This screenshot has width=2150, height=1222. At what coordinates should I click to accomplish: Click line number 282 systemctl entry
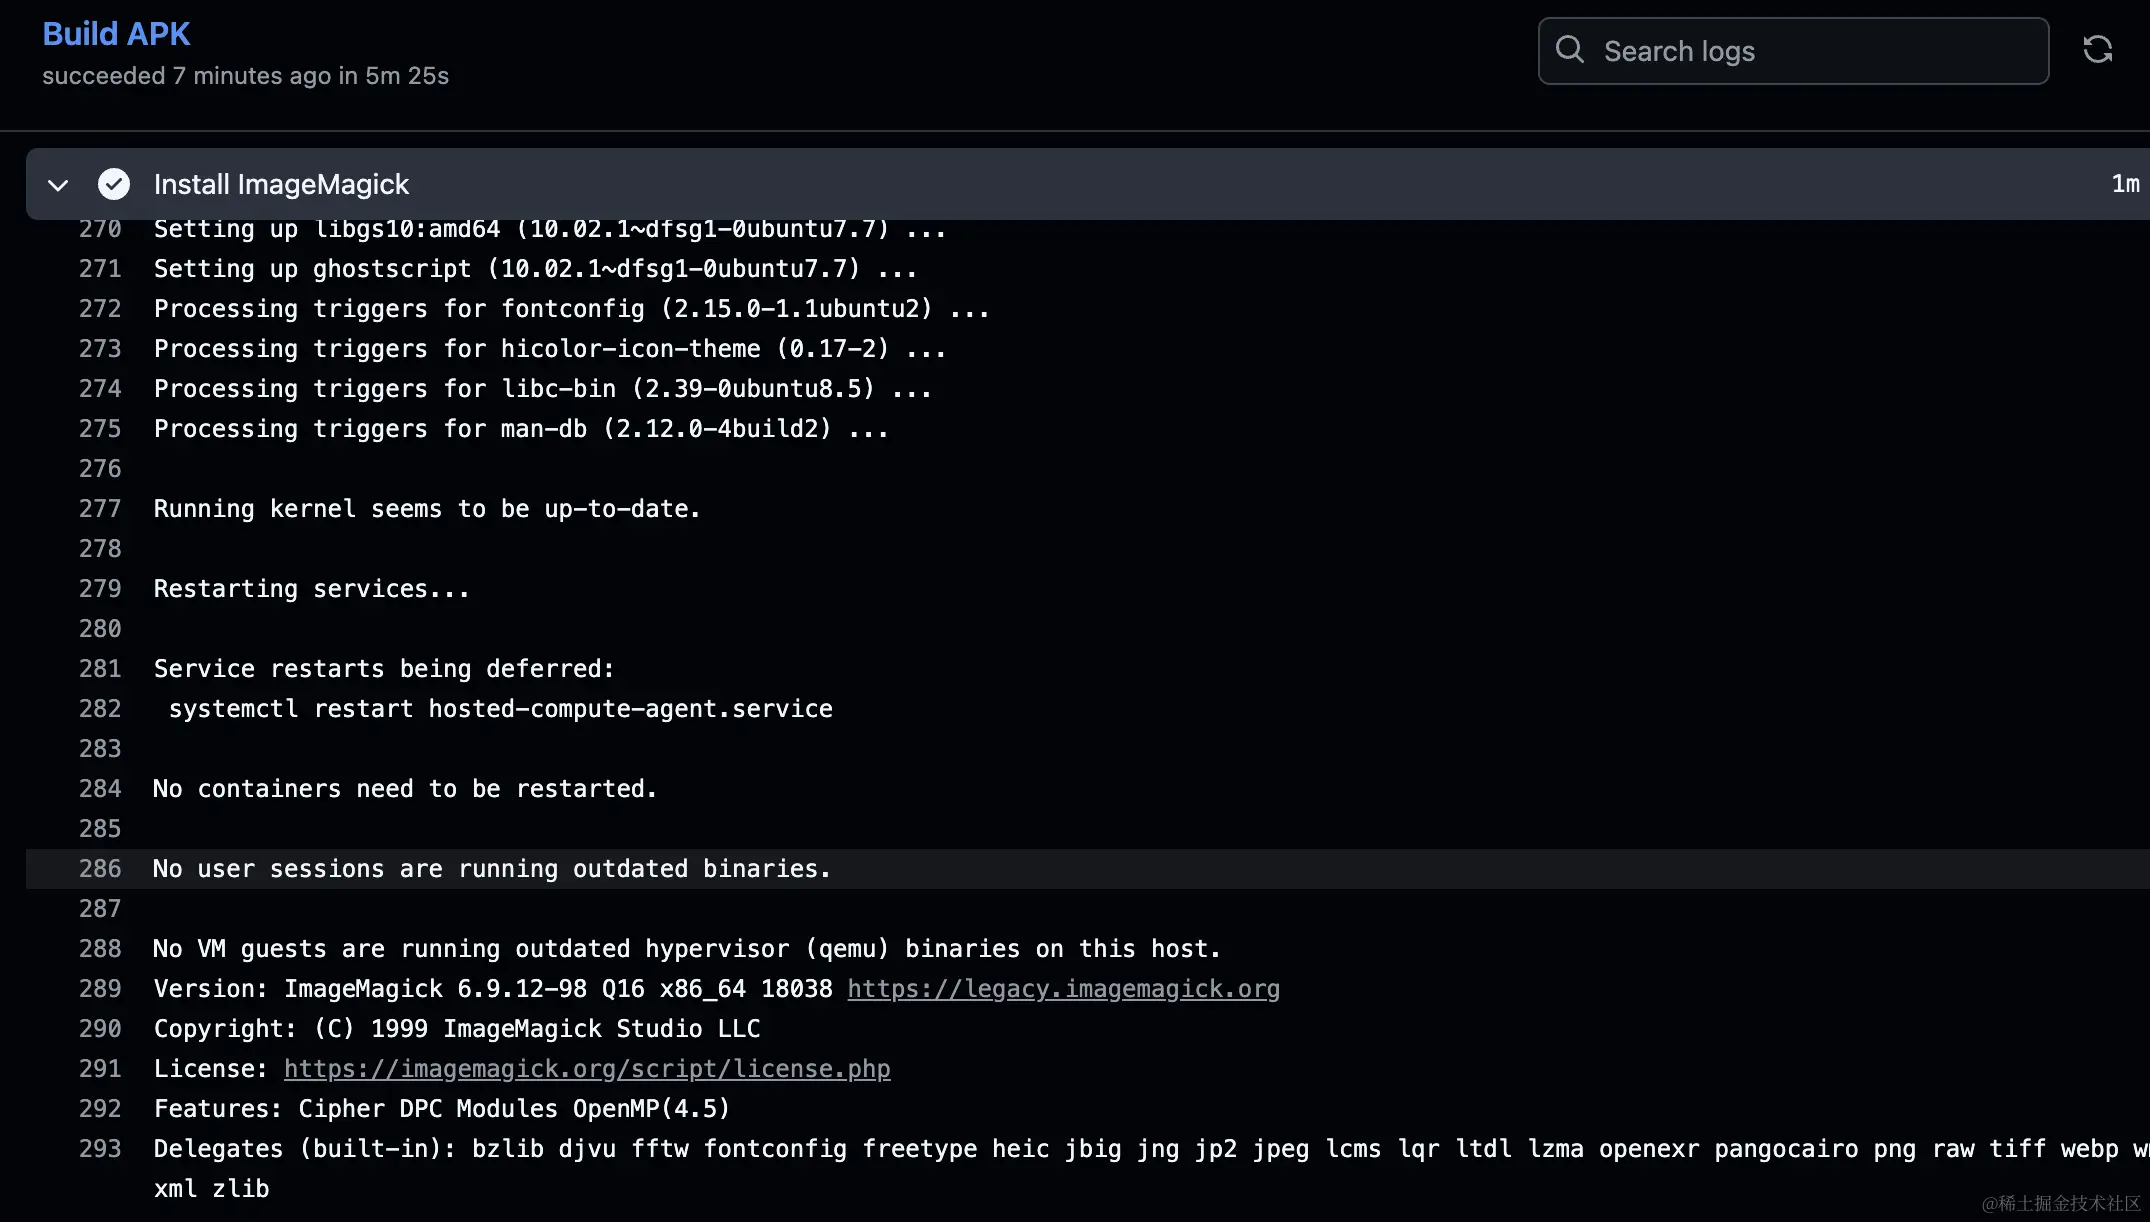pyautogui.click(x=100, y=709)
